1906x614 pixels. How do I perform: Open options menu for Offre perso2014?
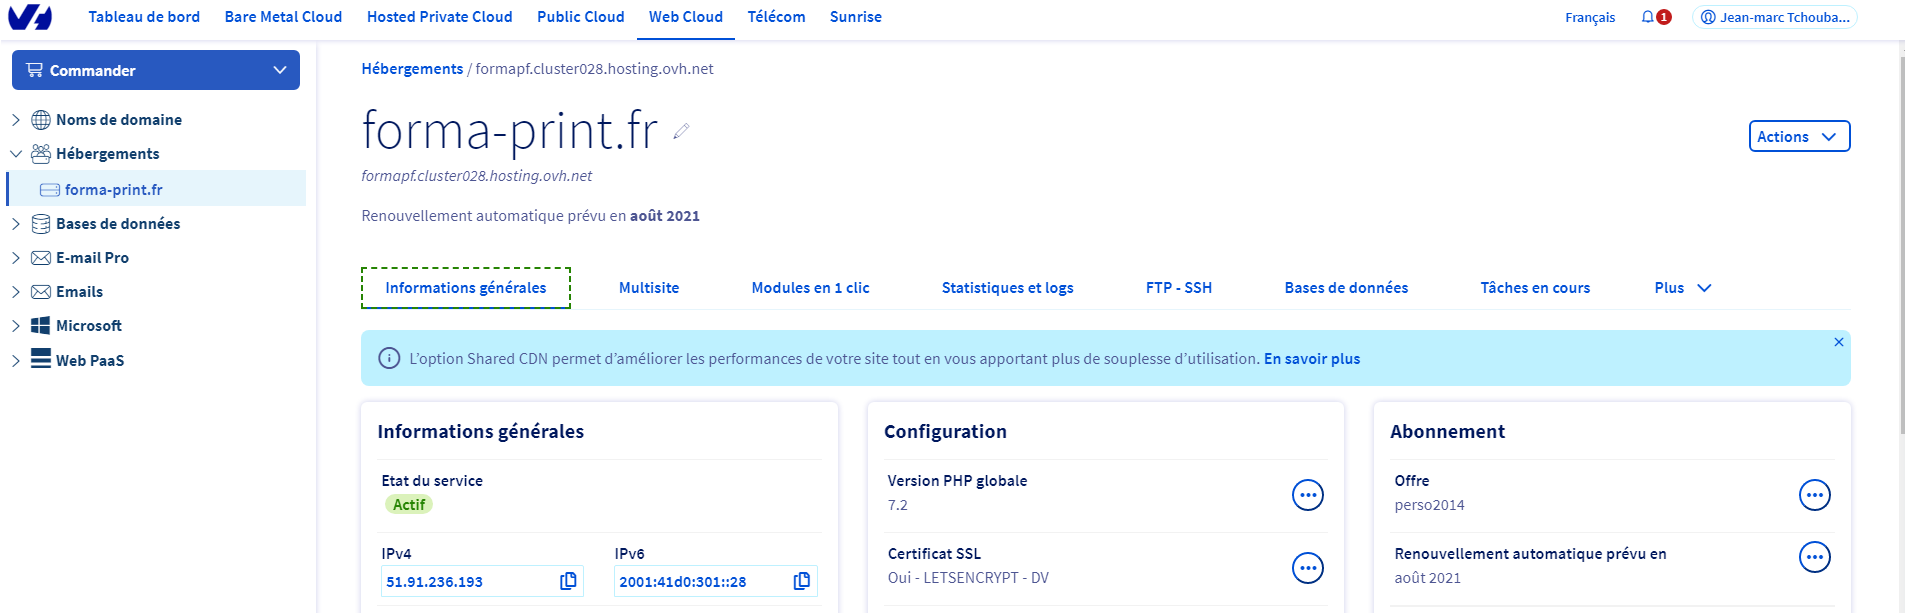(x=1814, y=495)
